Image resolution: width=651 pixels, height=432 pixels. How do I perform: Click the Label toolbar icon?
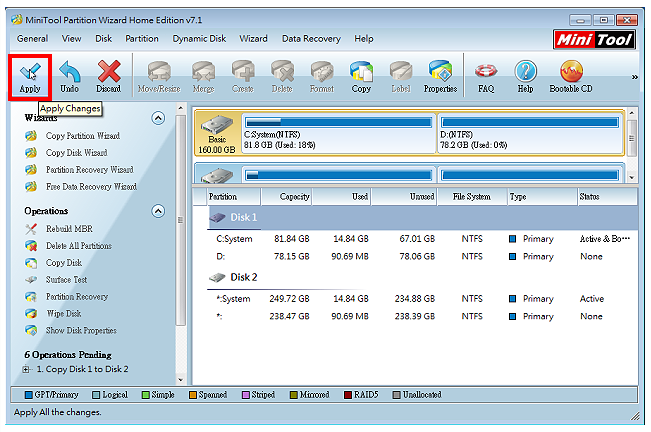(401, 77)
